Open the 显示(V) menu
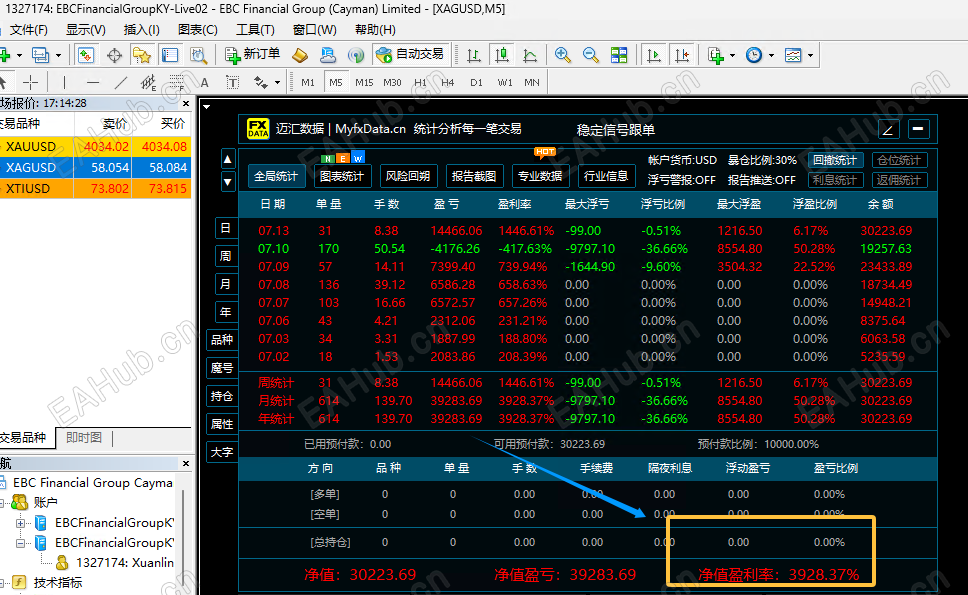Viewport: 968px width, 595px height. coord(86,30)
